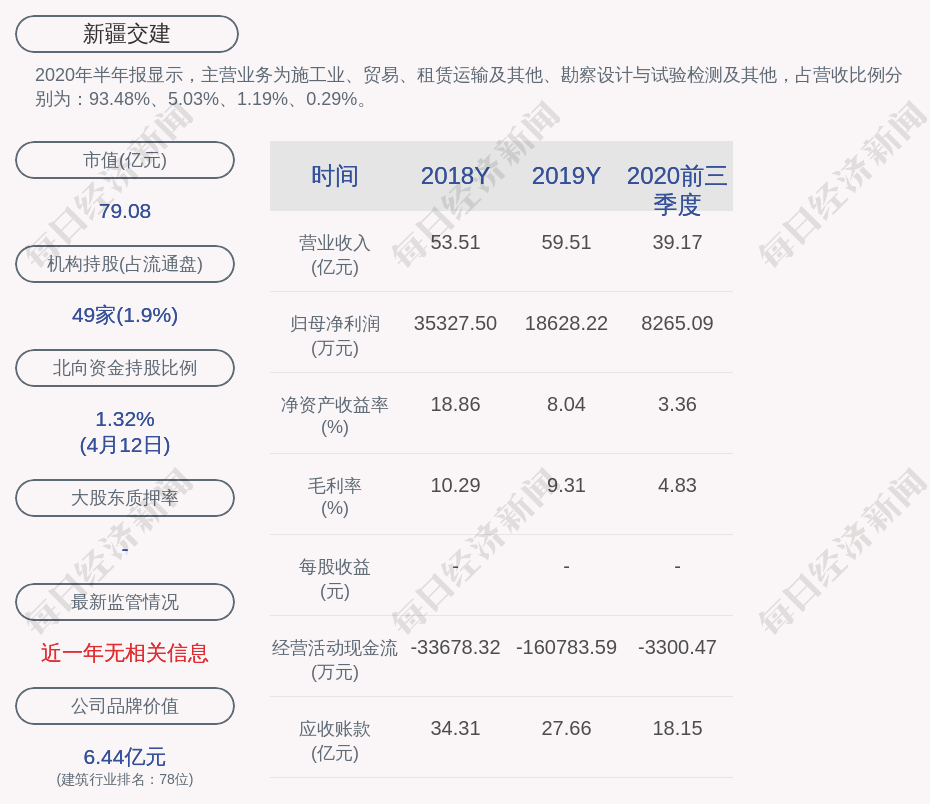Click the red 近一年无相关信息 text
Image resolution: width=930 pixels, height=804 pixels.
[124, 653]
